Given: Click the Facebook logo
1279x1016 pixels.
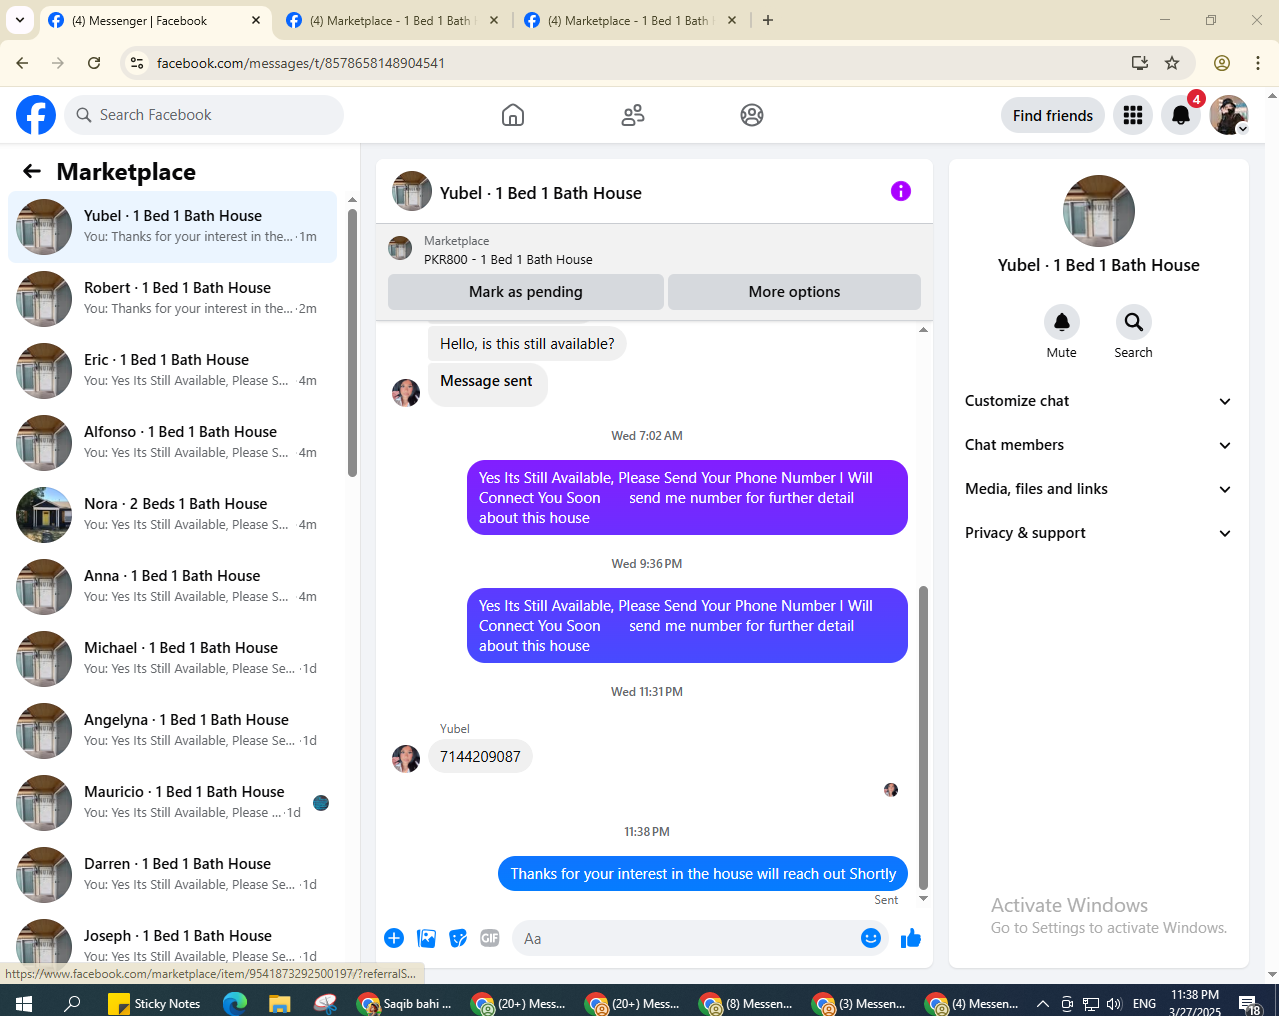Looking at the screenshot, I should coord(36,115).
